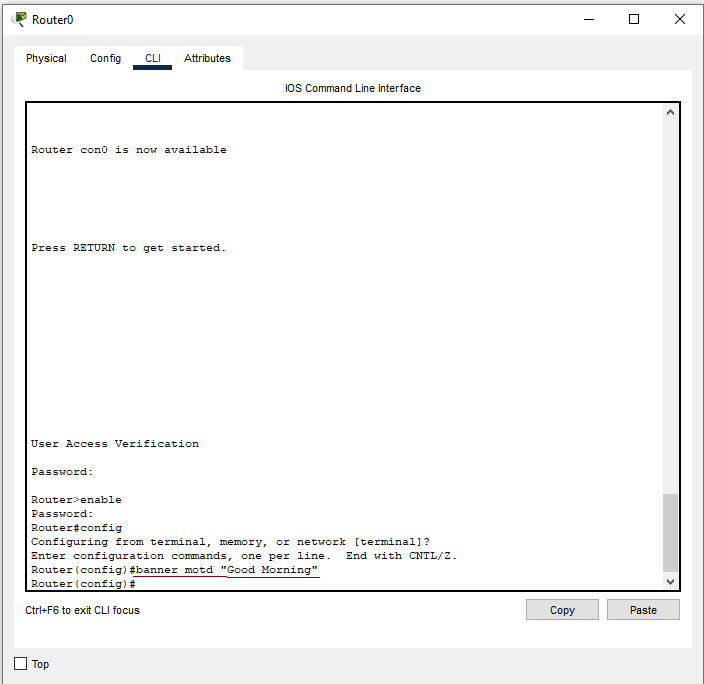Close the Router0 window
The width and height of the screenshot is (704, 684).
[680, 19]
